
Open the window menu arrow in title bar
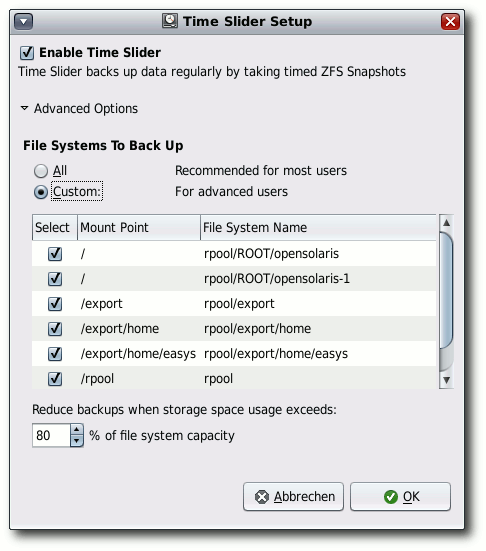click(x=24, y=22)
